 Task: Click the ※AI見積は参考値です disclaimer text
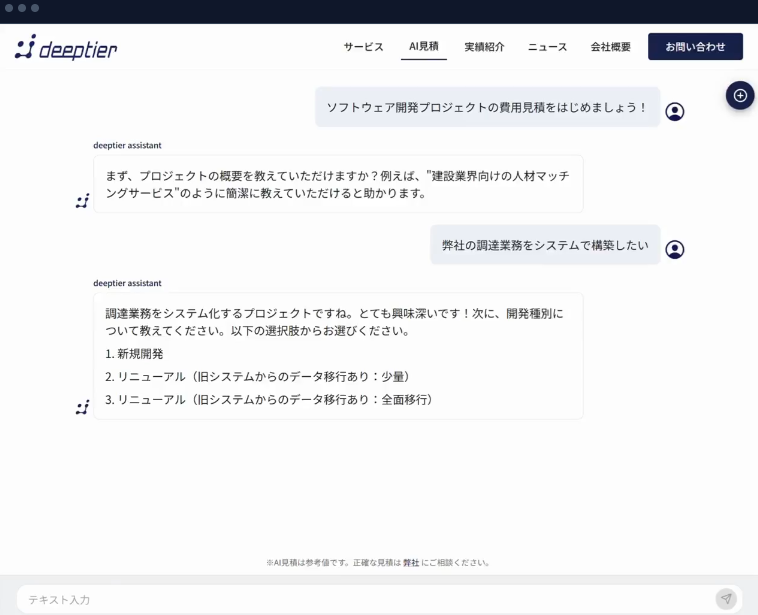(378, 563)
